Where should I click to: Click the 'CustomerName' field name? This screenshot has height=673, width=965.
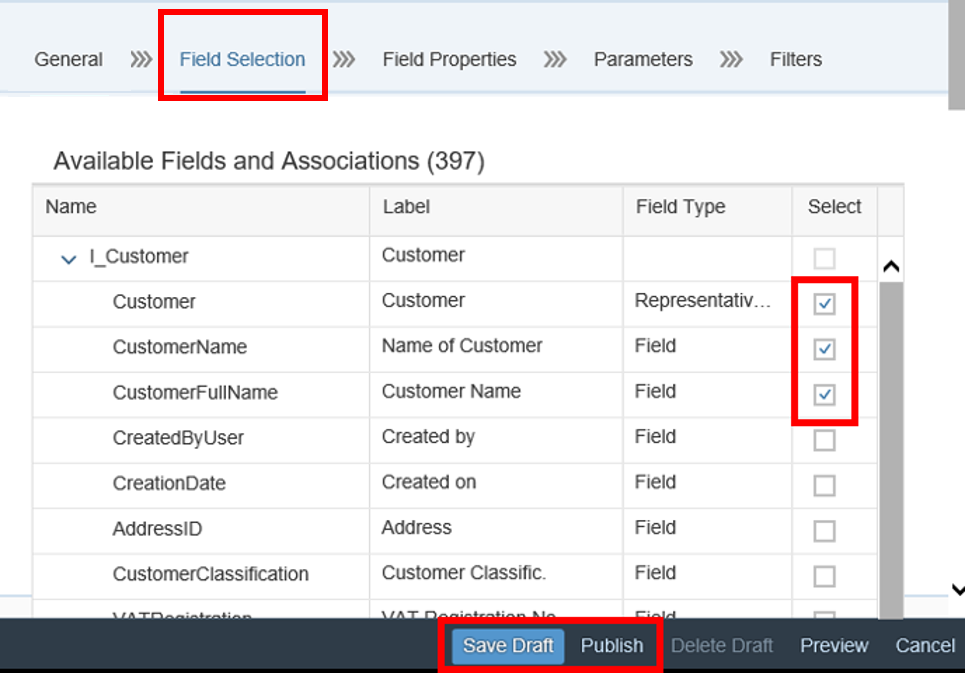180,347
